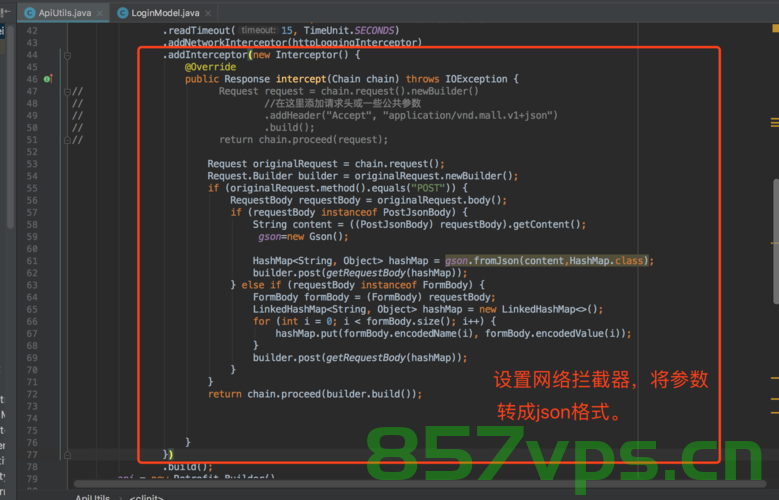This screenshot has width=779, height=500.
Task: Click the editor vertical scrollbar thumb
Action: (x=776, y=241)
